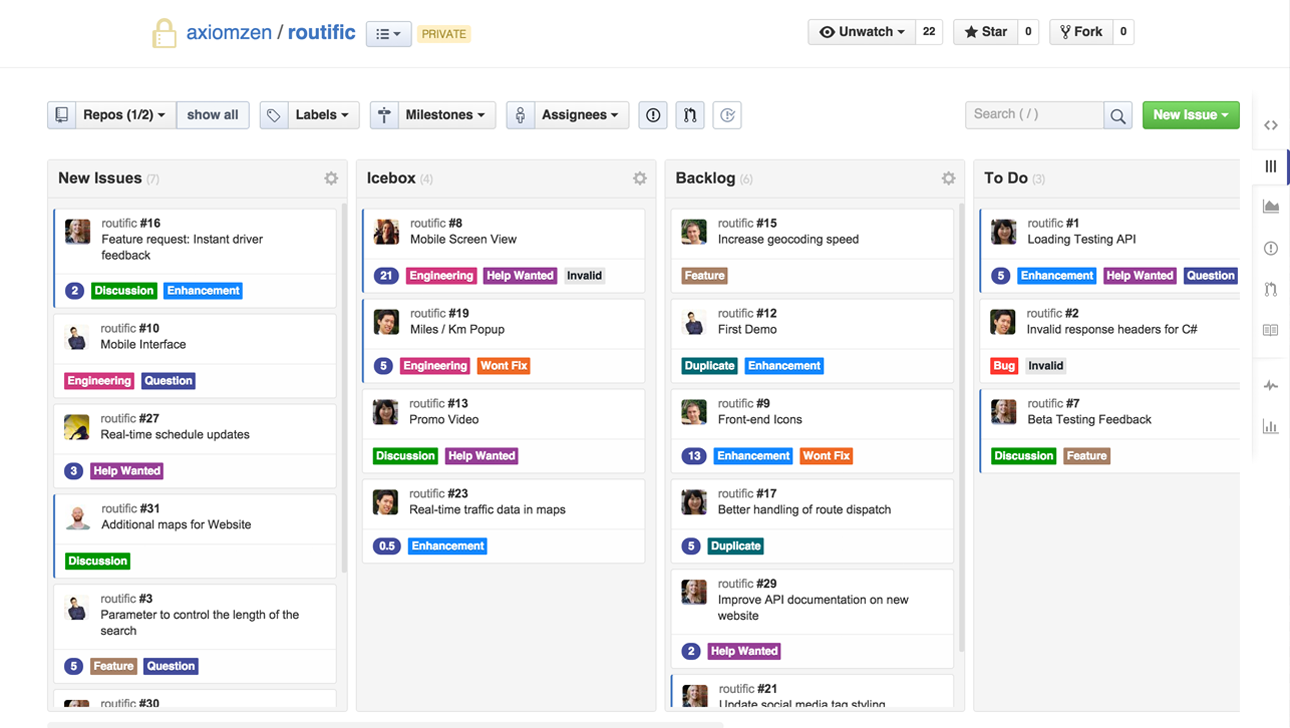Click avatar on Real-time schedule updates card
This screenshot has height=728, width=1290.
tap(77, 427)
